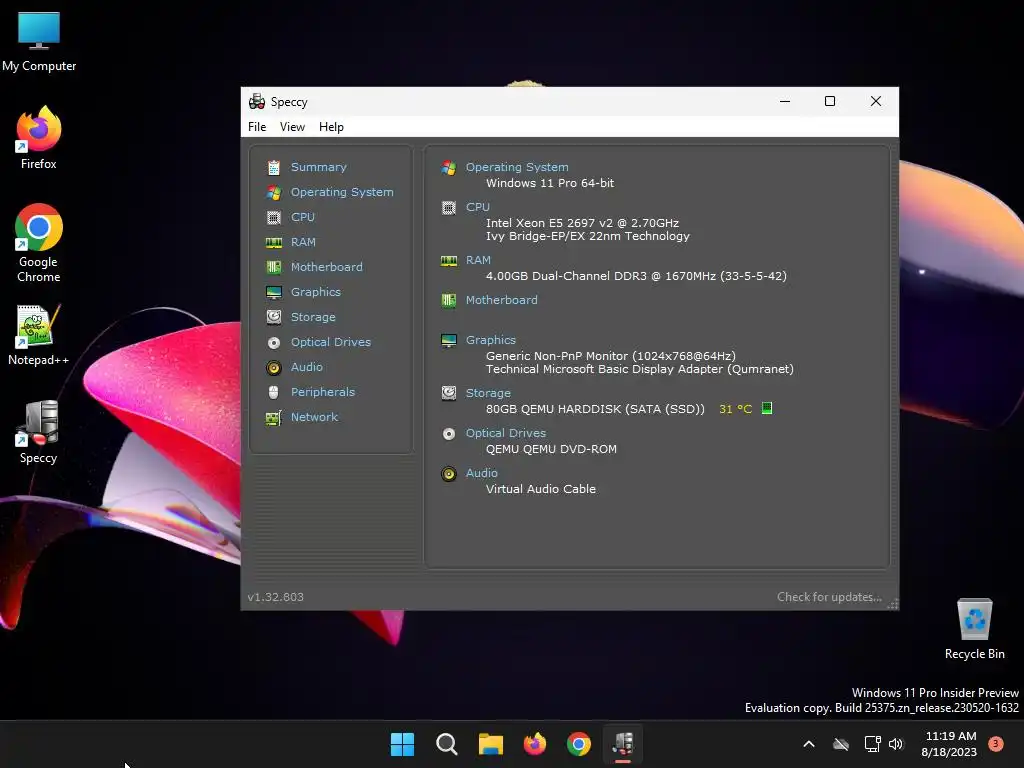Click the Operating System heading link in summary
The width and height of the screenshot is (1024, 768).
[x=517, y=167]
